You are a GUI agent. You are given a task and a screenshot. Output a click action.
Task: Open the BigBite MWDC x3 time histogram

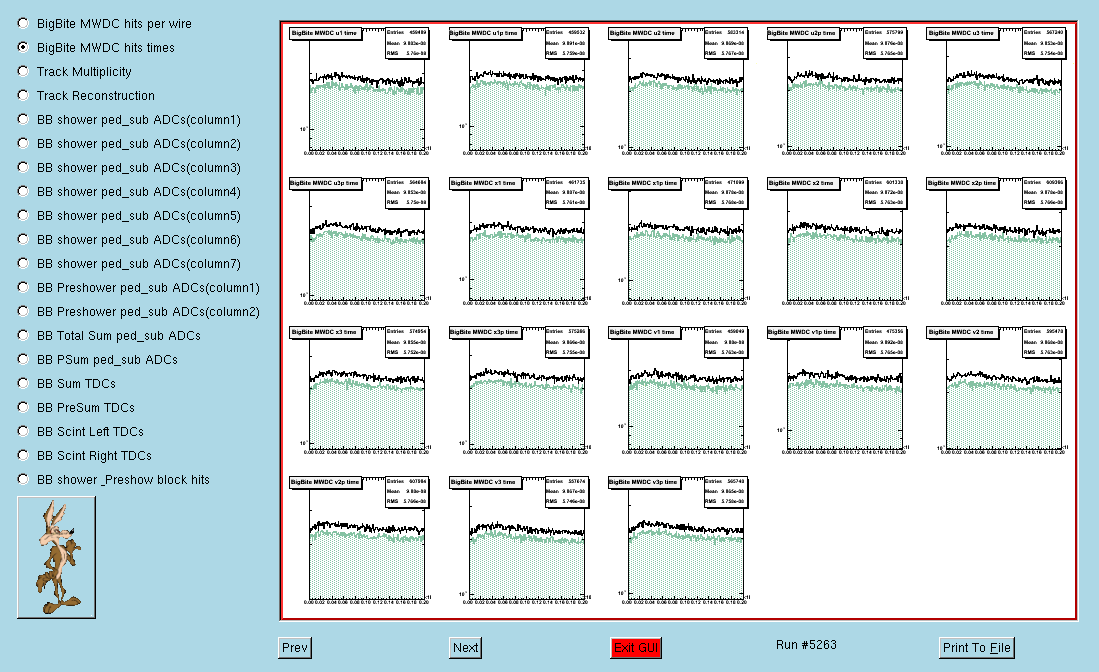point(359,390)
